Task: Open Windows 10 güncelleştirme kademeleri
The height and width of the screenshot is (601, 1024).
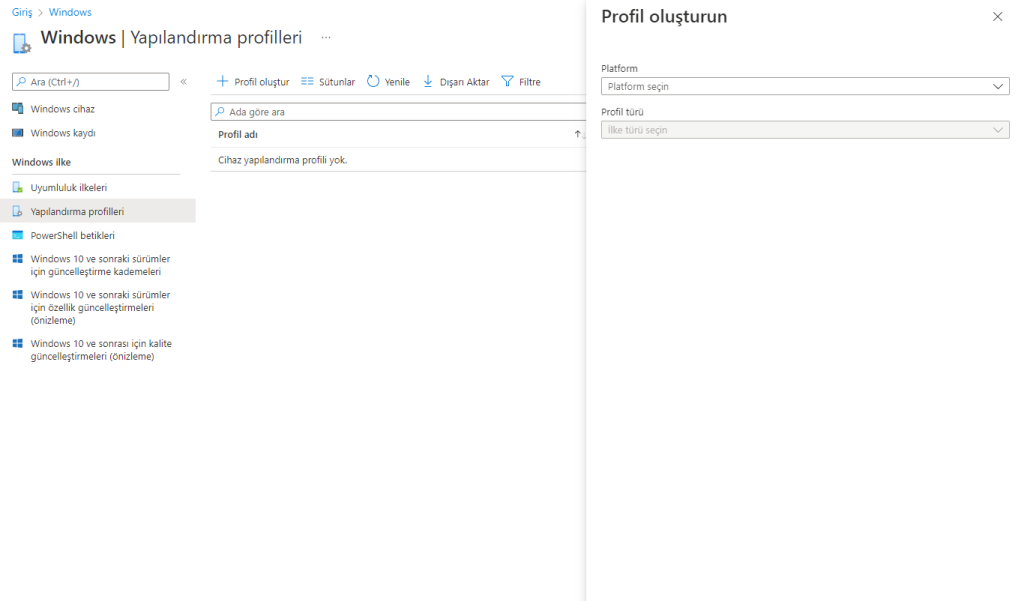Action: (x=100, y=265)
